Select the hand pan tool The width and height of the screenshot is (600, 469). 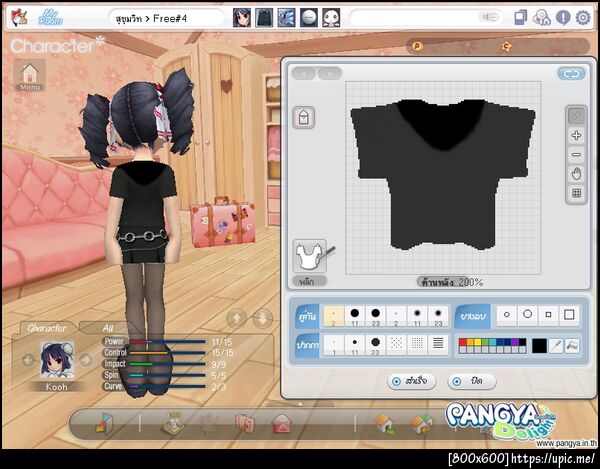coord(576,174)
